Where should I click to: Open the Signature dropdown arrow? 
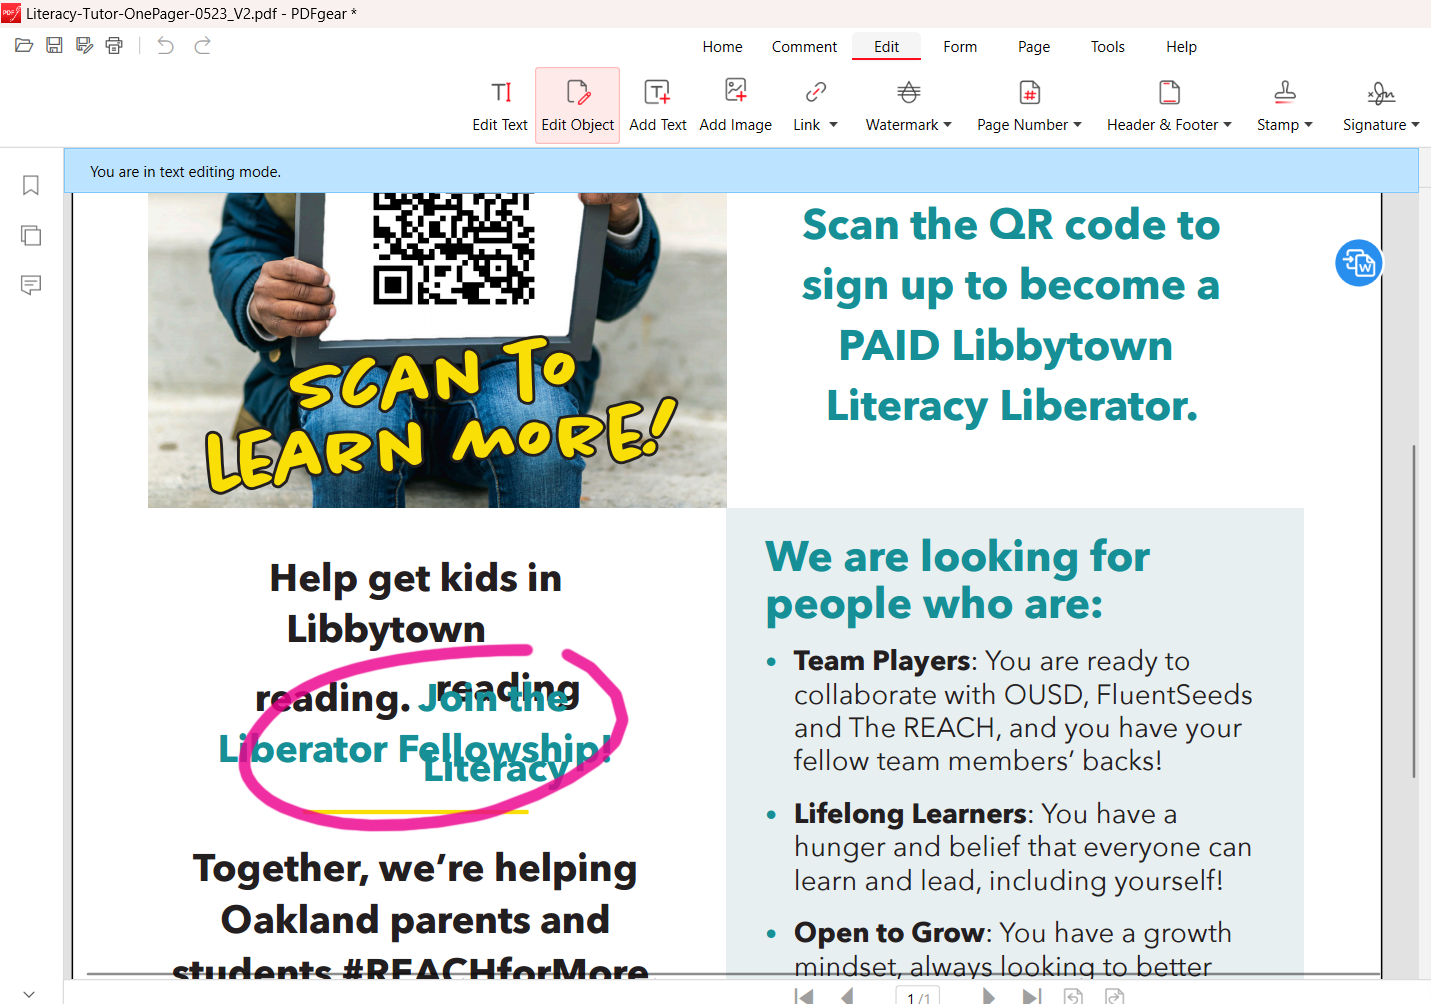pyautogui.click(x=1415, y=125)
